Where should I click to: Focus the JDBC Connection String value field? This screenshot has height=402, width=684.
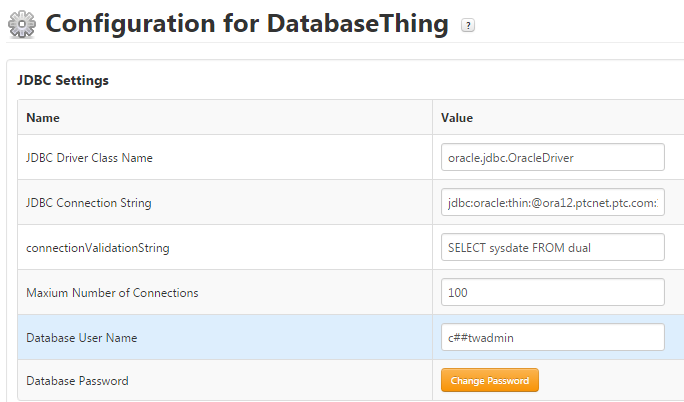pyautogui.click(x=552, y=202)
